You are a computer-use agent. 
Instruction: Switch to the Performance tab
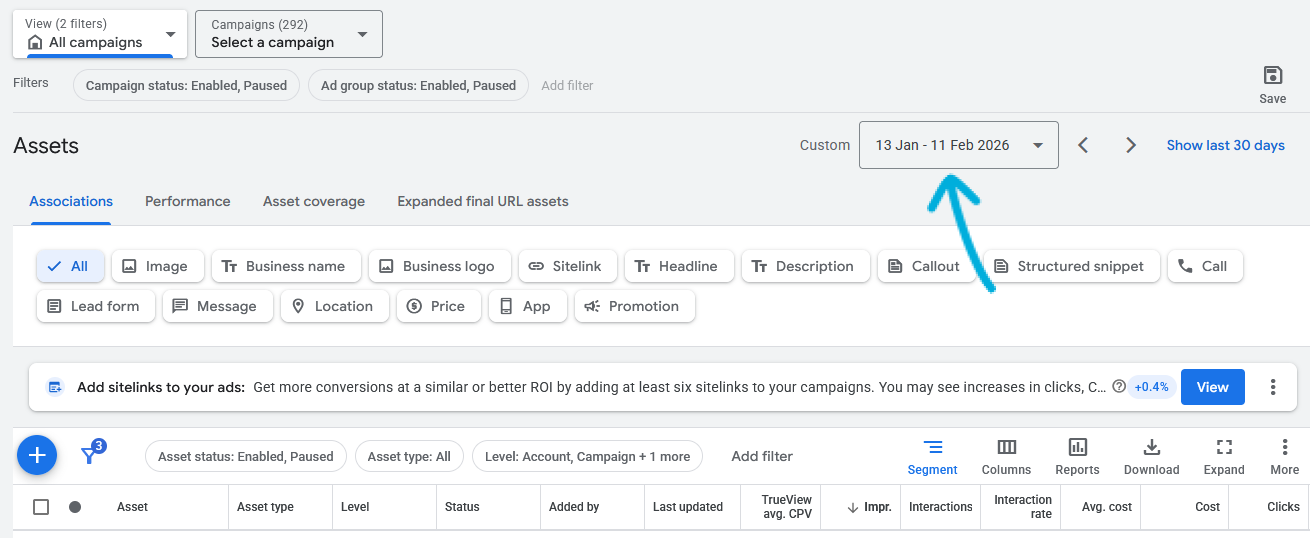click(187, 201)
